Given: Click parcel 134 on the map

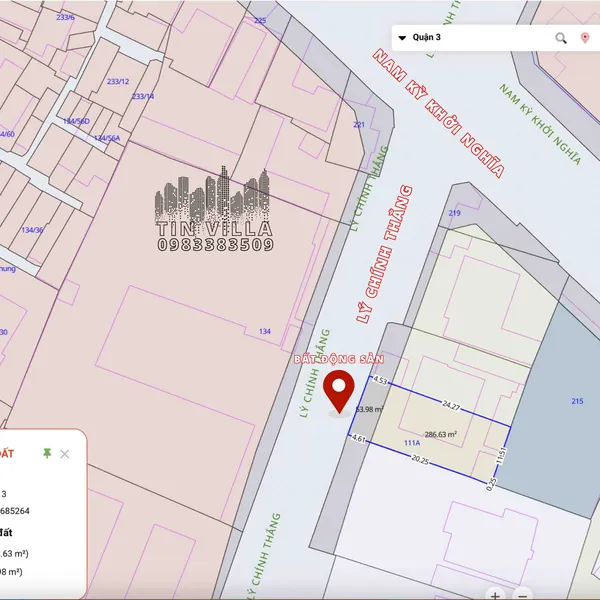Looking at the screenshot, I should pyautogui.click(x=264, y=331).
